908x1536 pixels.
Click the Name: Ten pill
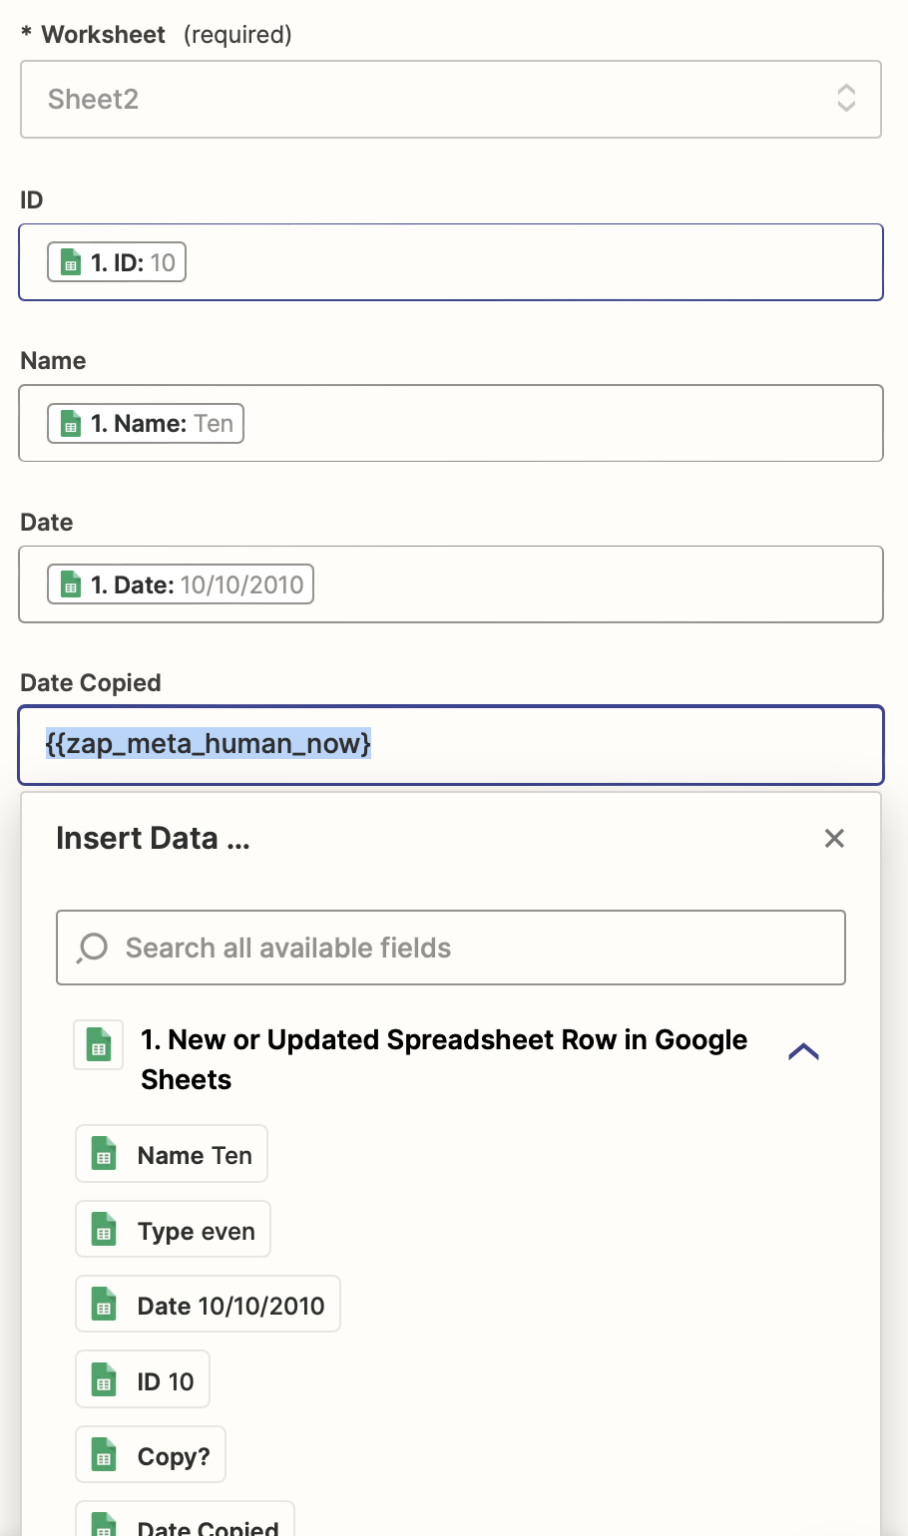pyautogui.click(x=146, y=424)
